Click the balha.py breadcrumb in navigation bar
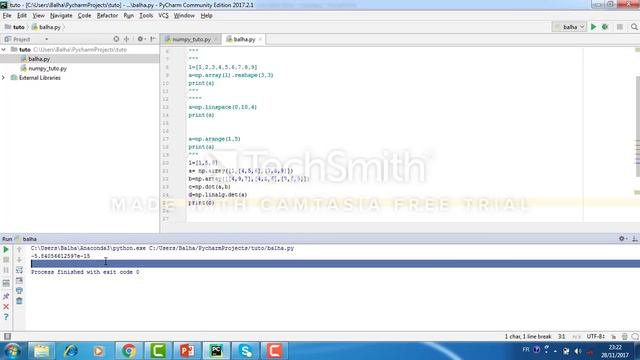 (x=46, y=27)
